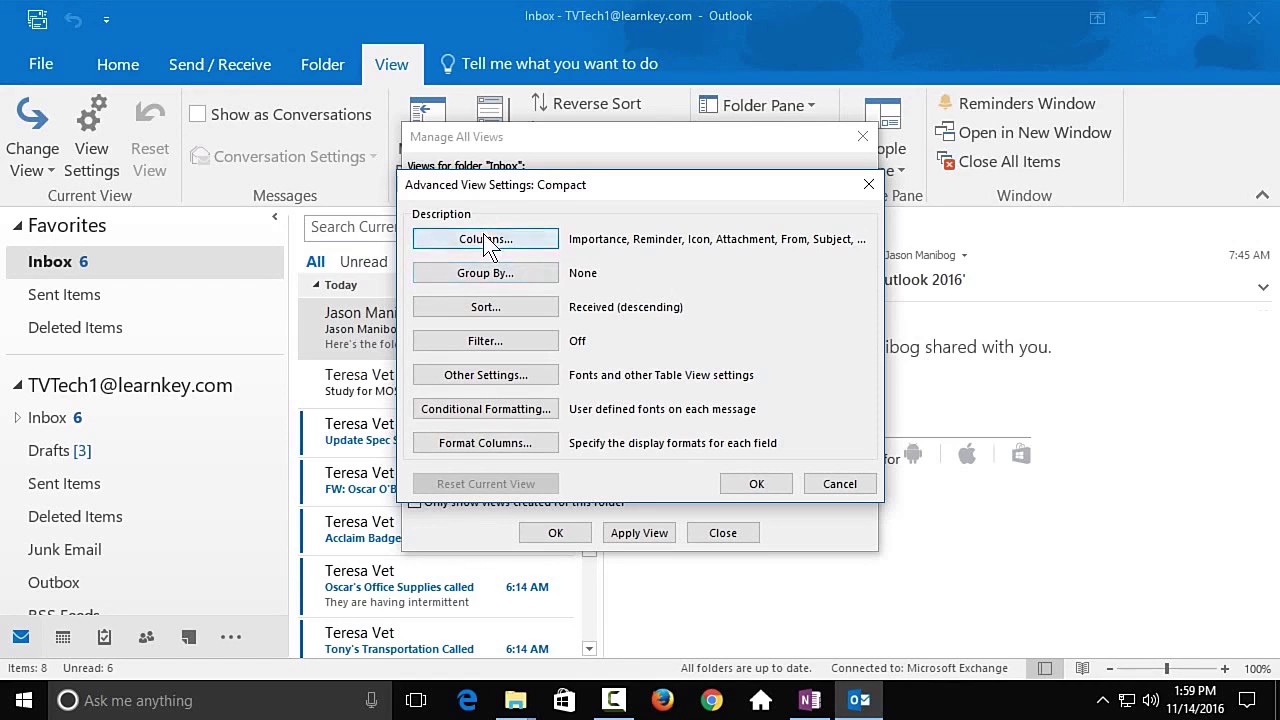
Task: Click Open in New Window
Action: point(1023,132)
